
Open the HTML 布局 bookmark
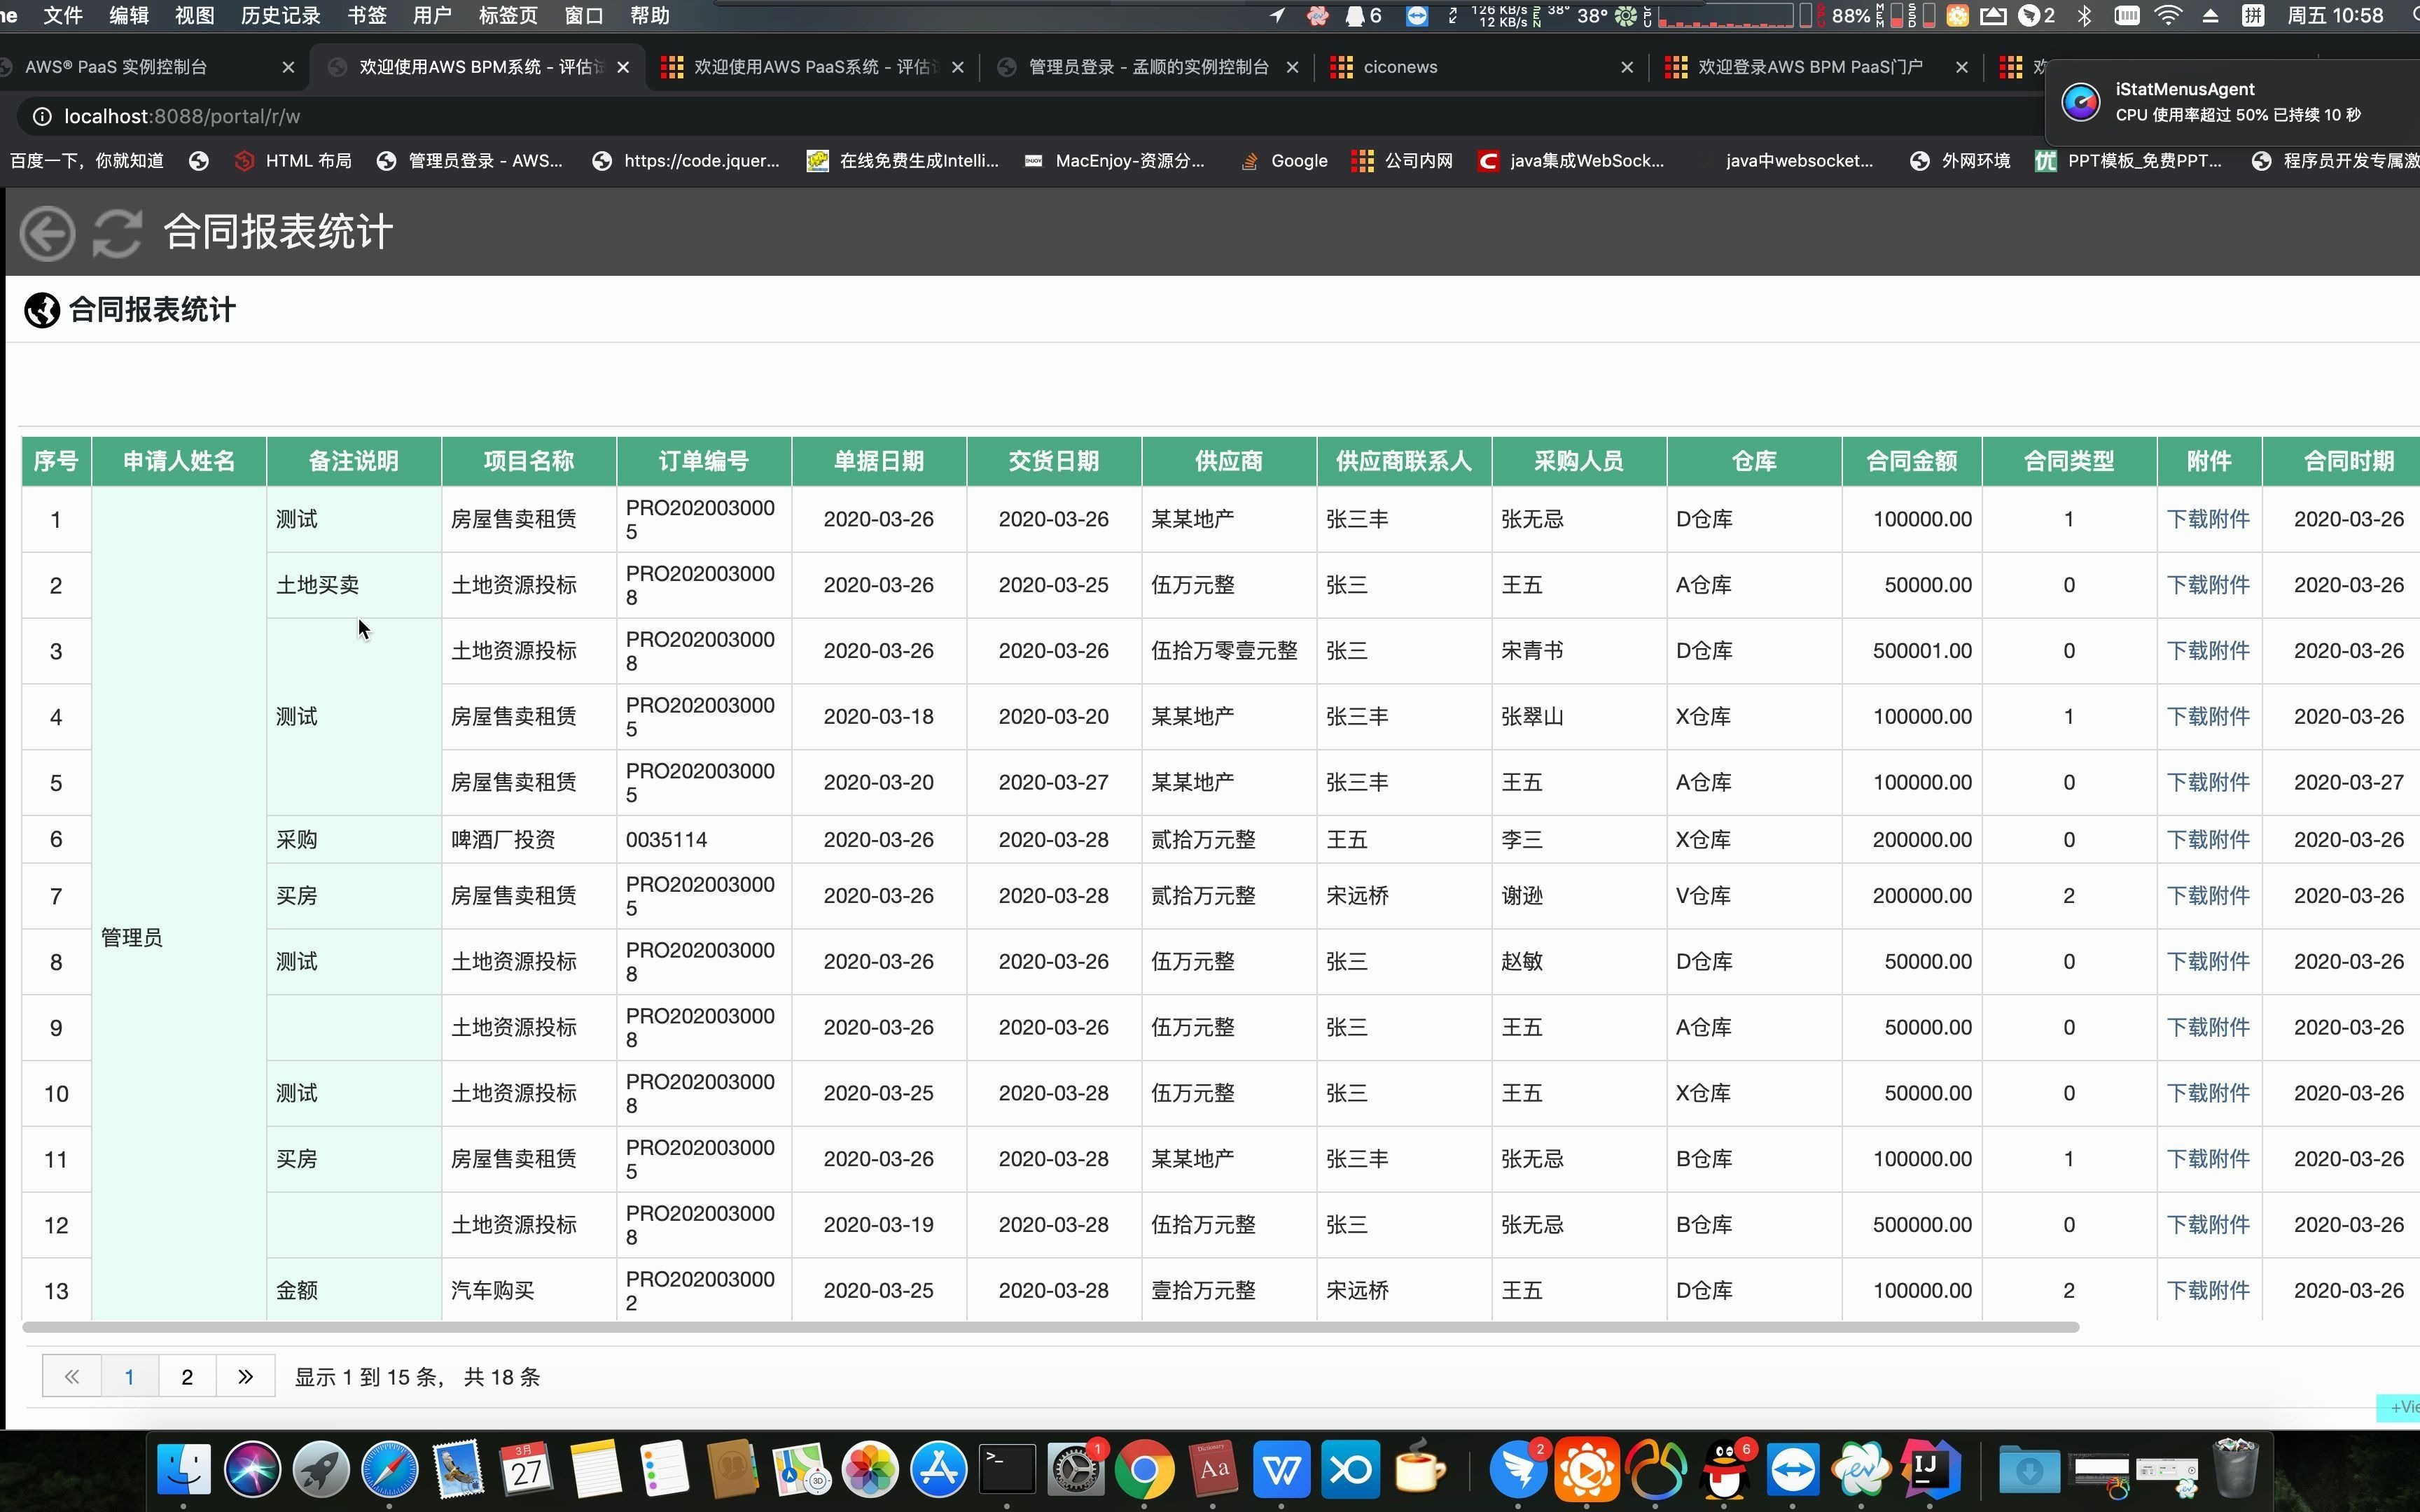[293, 161]
